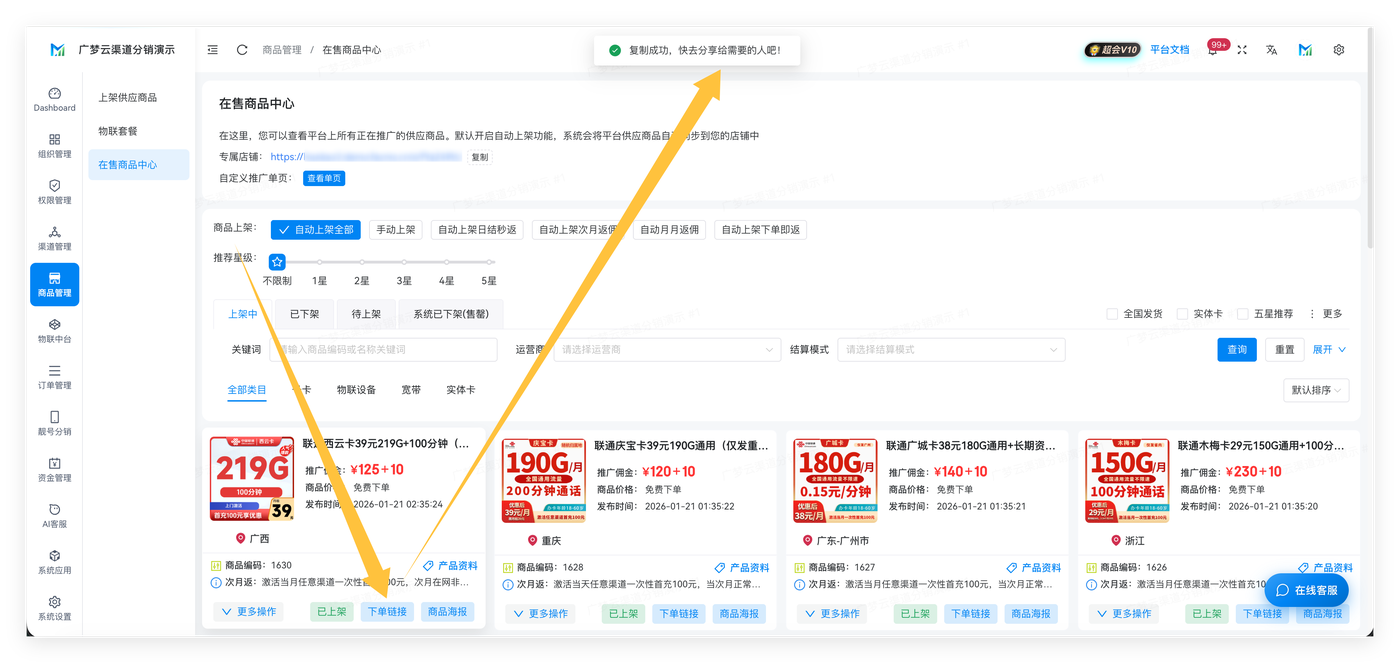Open 资金管理 in the sidebar

pyautogui.click(x=54, y=470)
